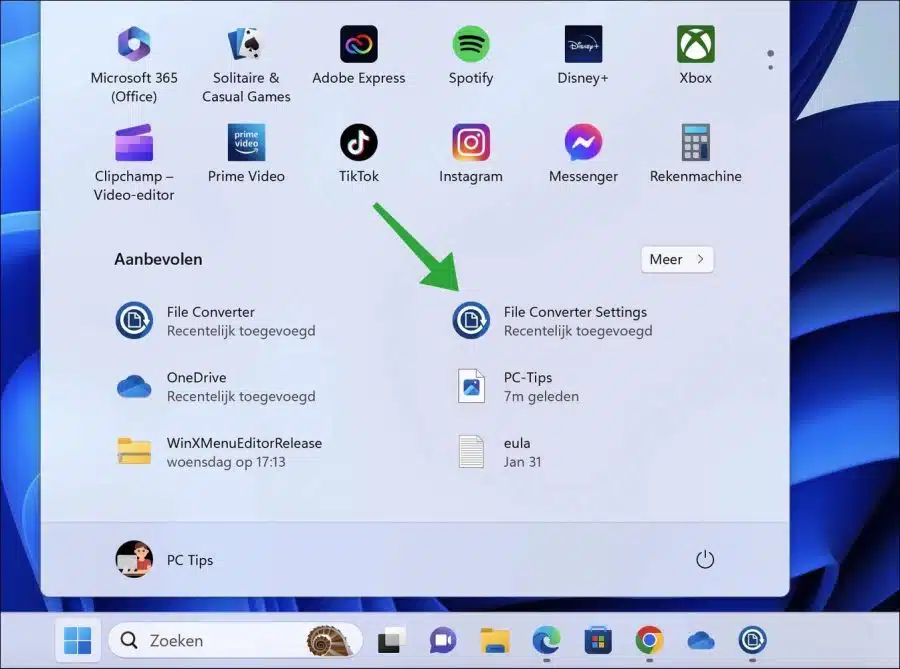Click the Meer button in Aanbevolen
Image resolution: width=900 pixels, height=669 pixels.
coord(677,259)
